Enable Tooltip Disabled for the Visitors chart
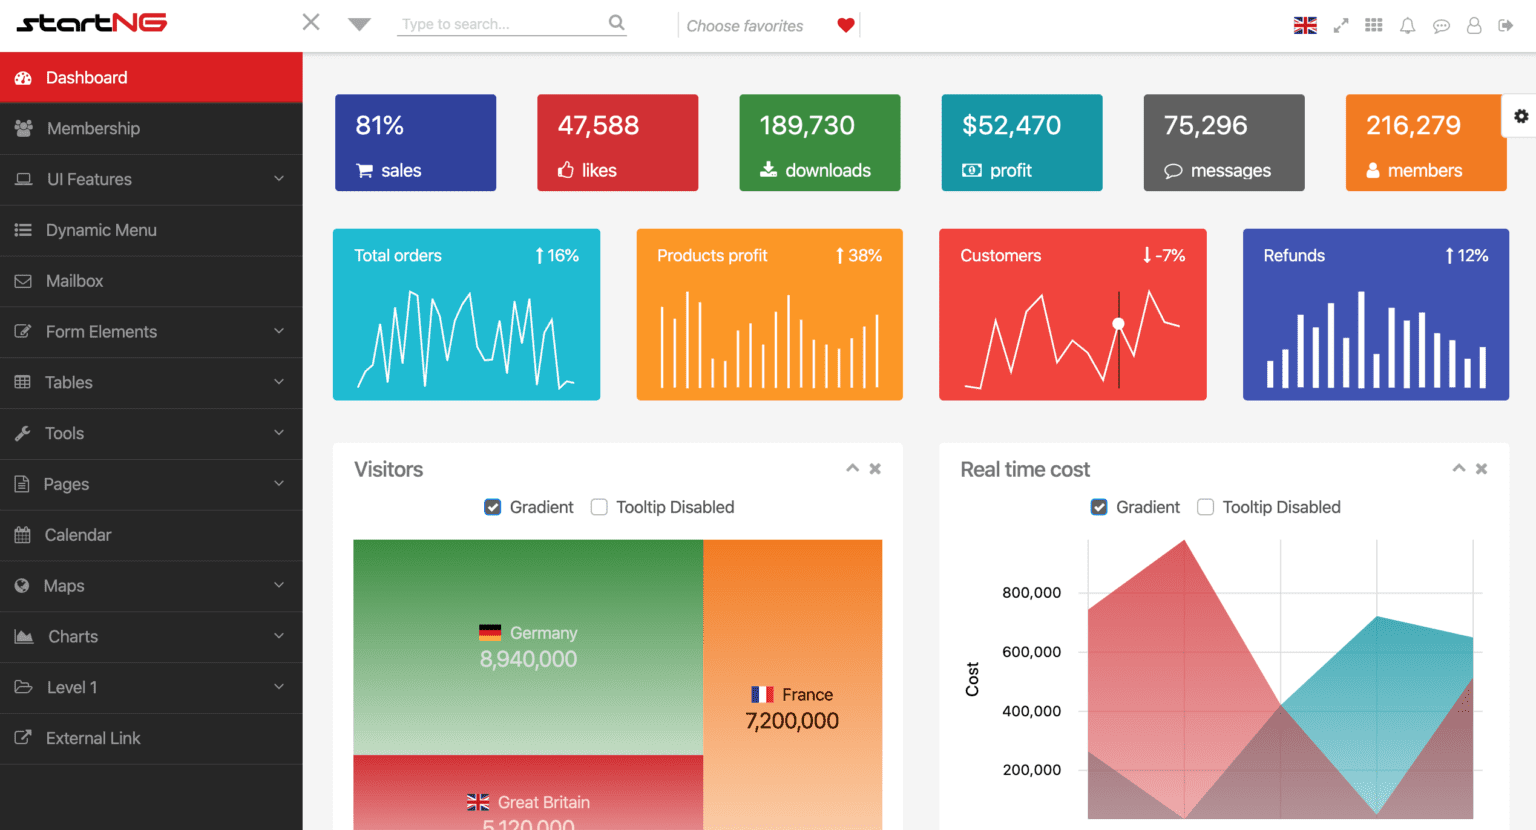 [598, 507]
